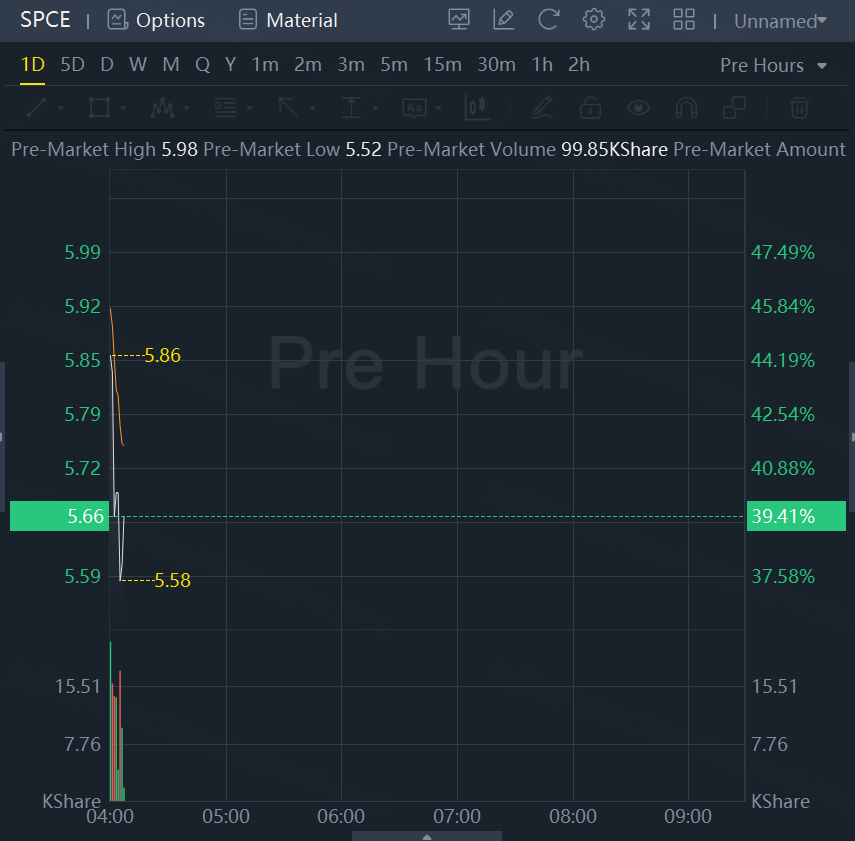The width and height of the screenshot is (855, 841).
Task: Click the 06:00 time axis label
Action: tap(341, 816)
